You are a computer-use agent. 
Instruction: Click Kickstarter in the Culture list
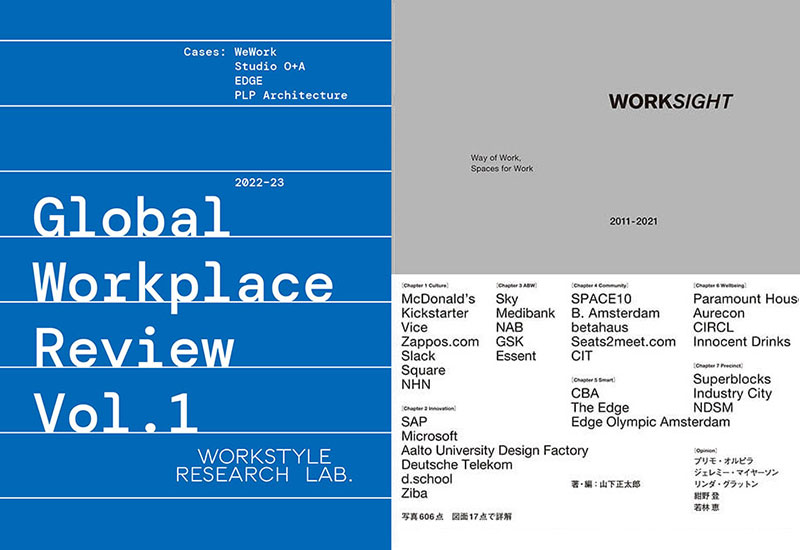(x=437, y=313)
